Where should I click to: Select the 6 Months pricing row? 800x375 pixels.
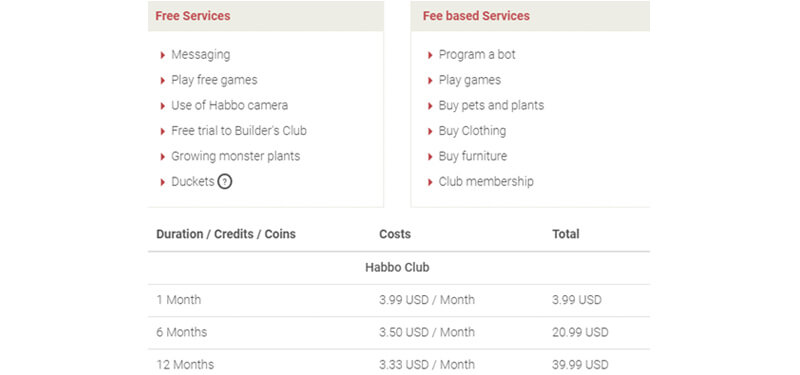pos(399,333)
